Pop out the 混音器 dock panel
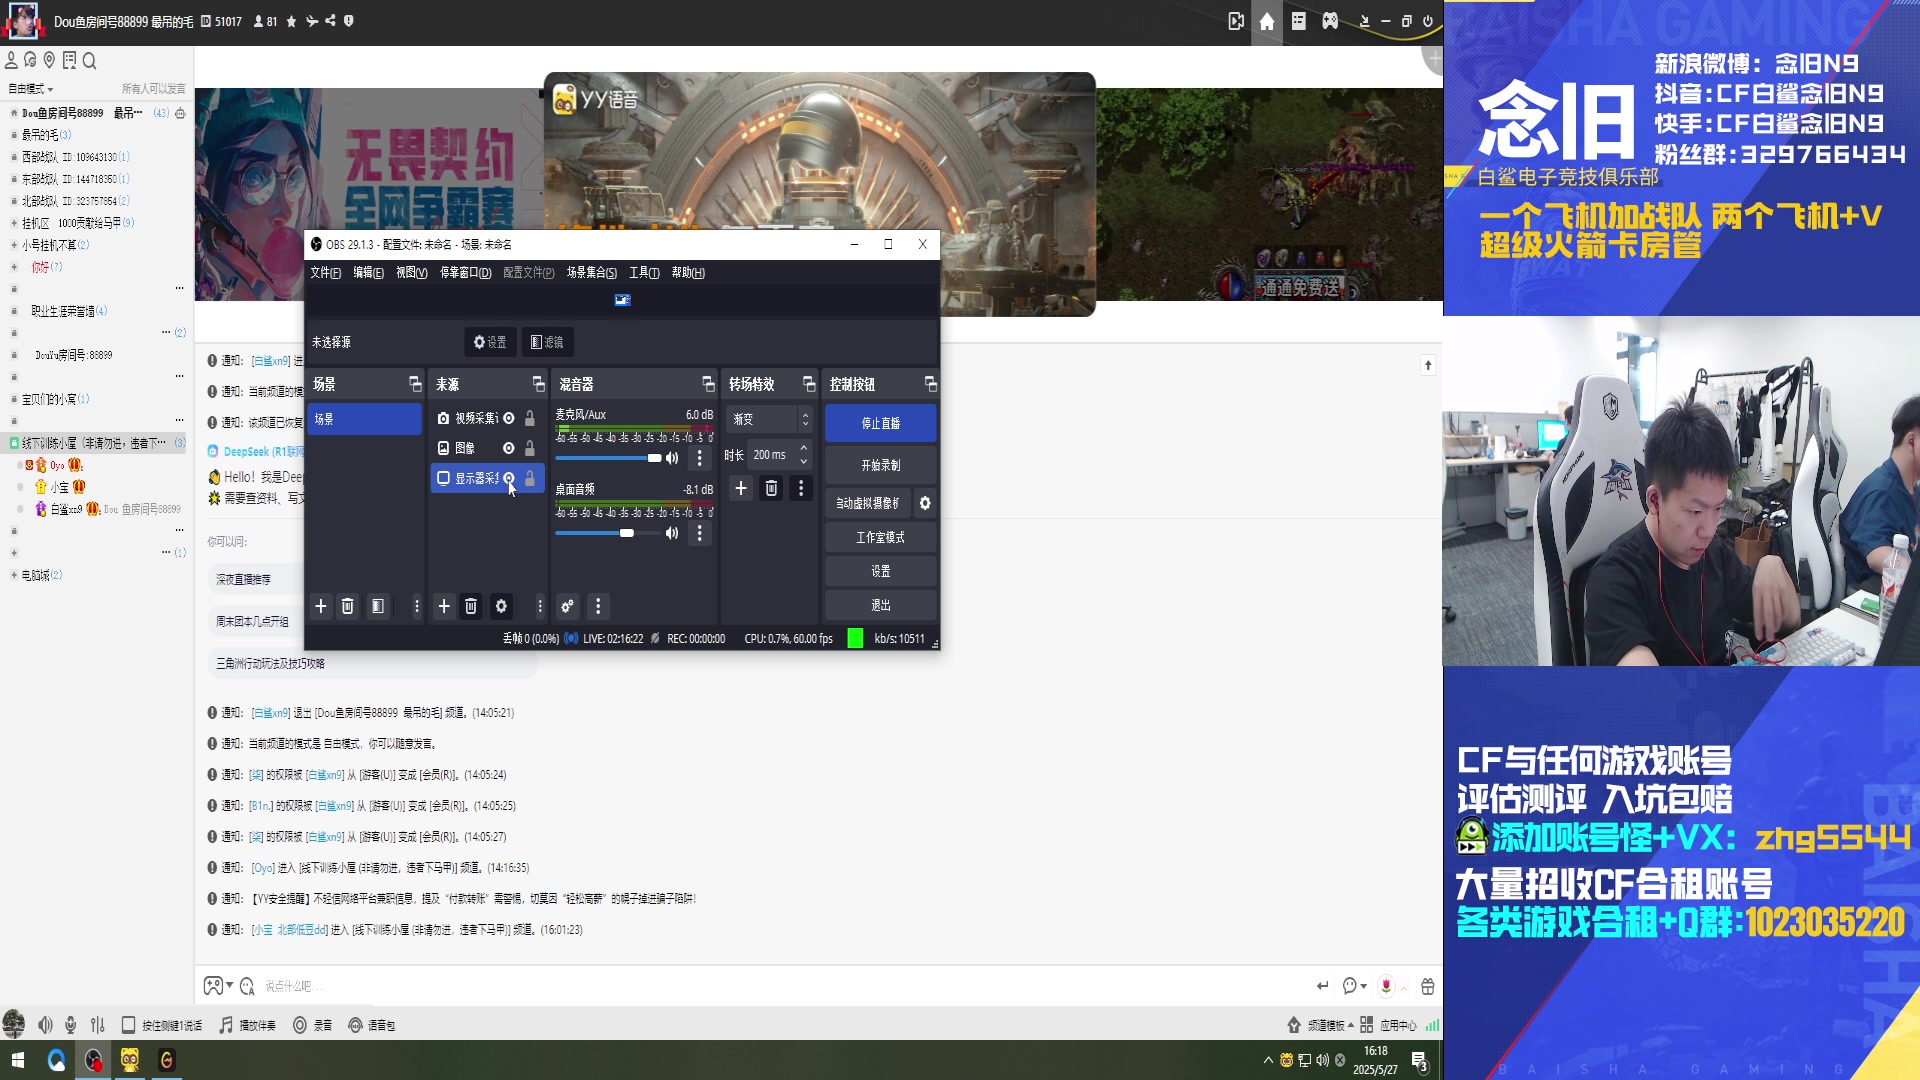 pyautogui.click(x=708, y=384)
